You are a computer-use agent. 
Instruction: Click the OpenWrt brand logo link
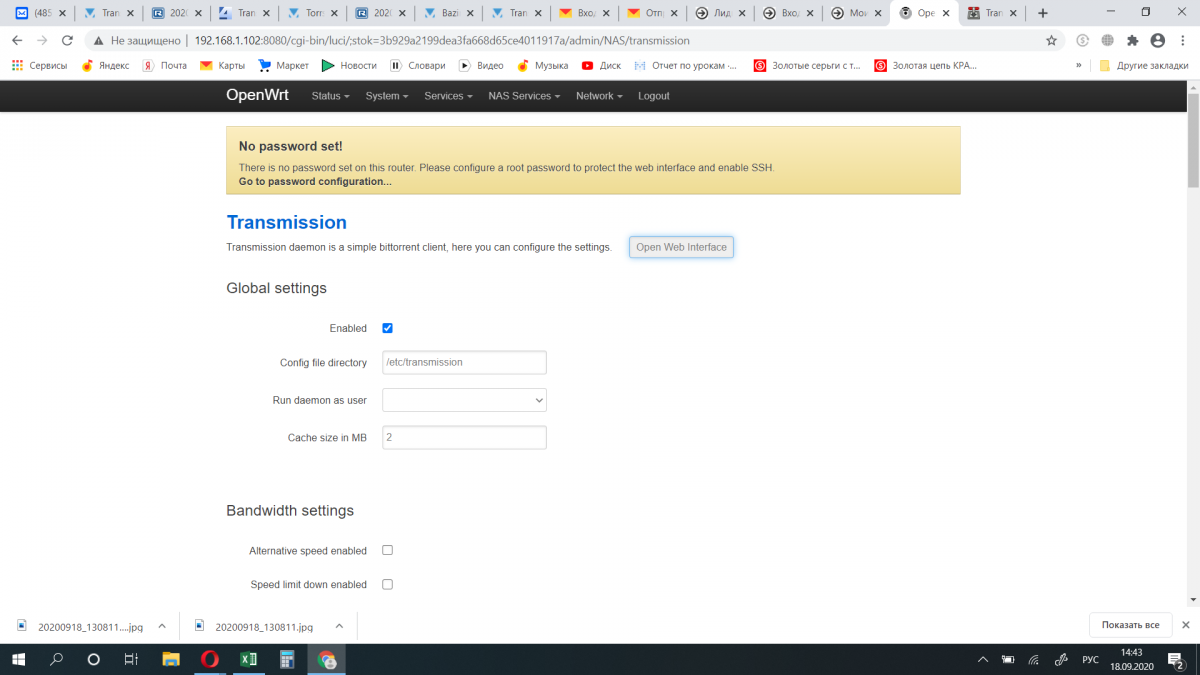259,96
